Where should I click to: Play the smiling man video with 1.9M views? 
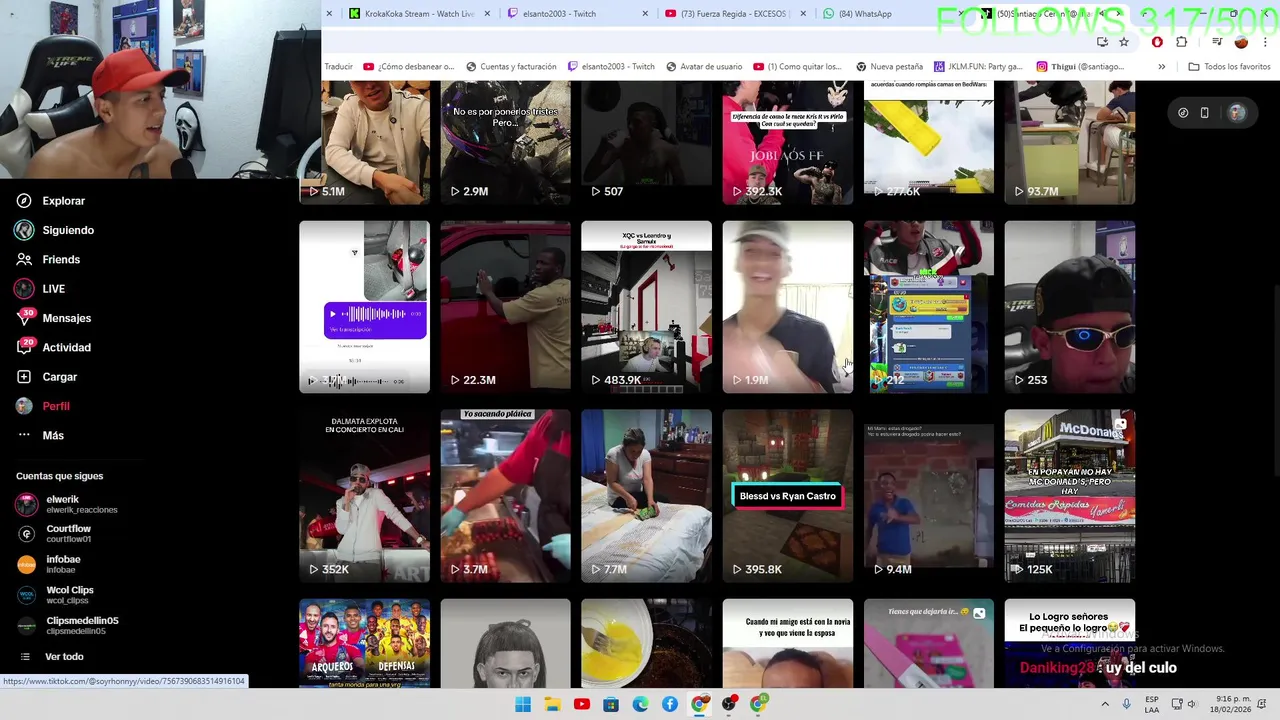[788, 307]
